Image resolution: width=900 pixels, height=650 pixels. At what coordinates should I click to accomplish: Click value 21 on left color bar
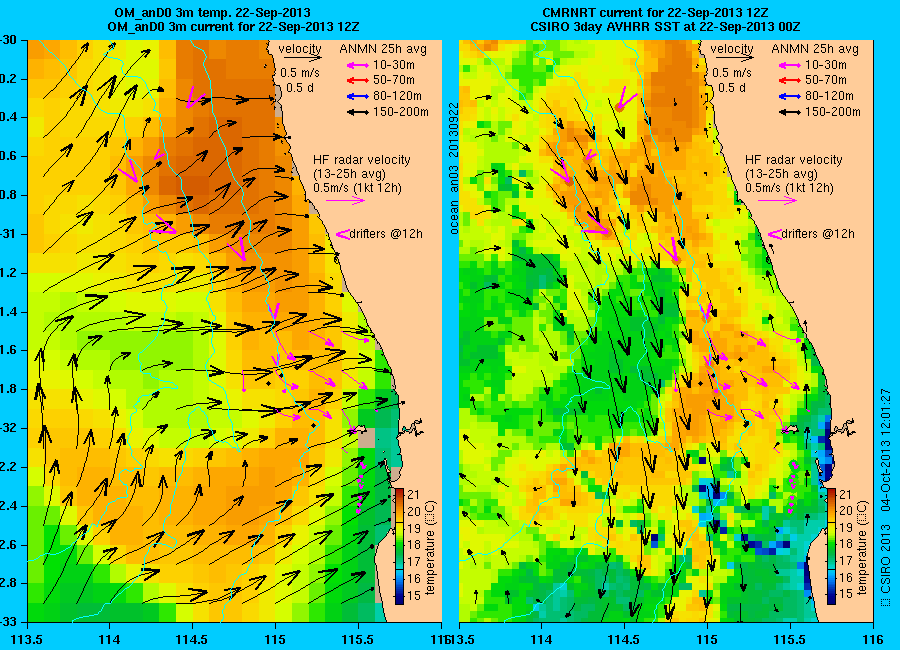point(413,494)
